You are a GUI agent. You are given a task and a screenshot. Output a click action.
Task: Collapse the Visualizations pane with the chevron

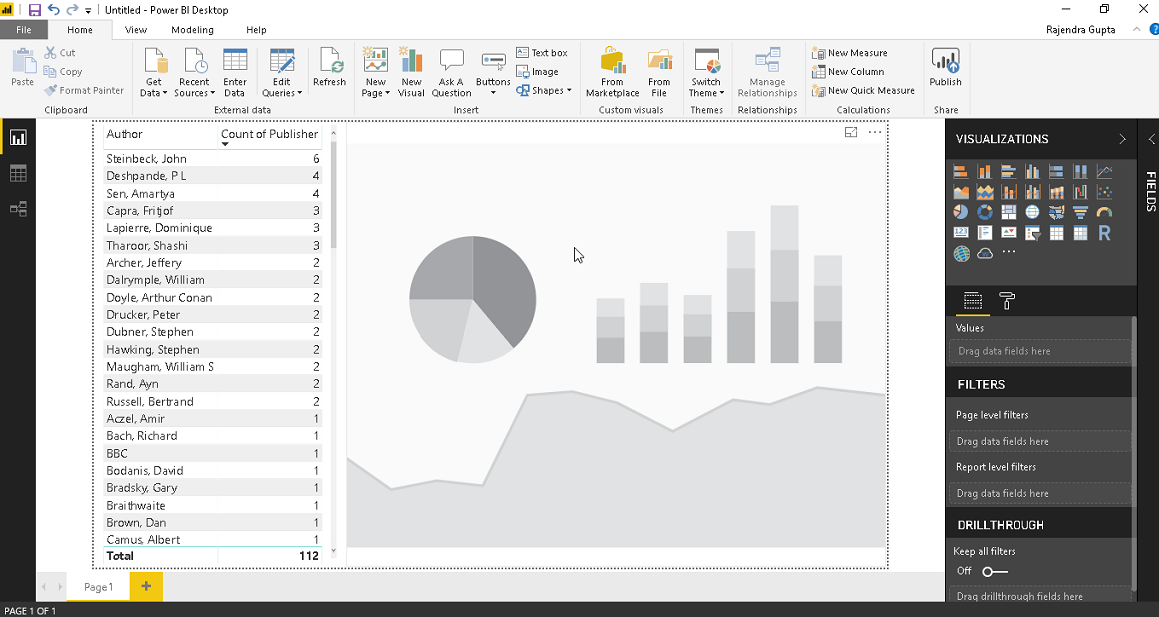pyautogui.click(x=1122, y=139)
